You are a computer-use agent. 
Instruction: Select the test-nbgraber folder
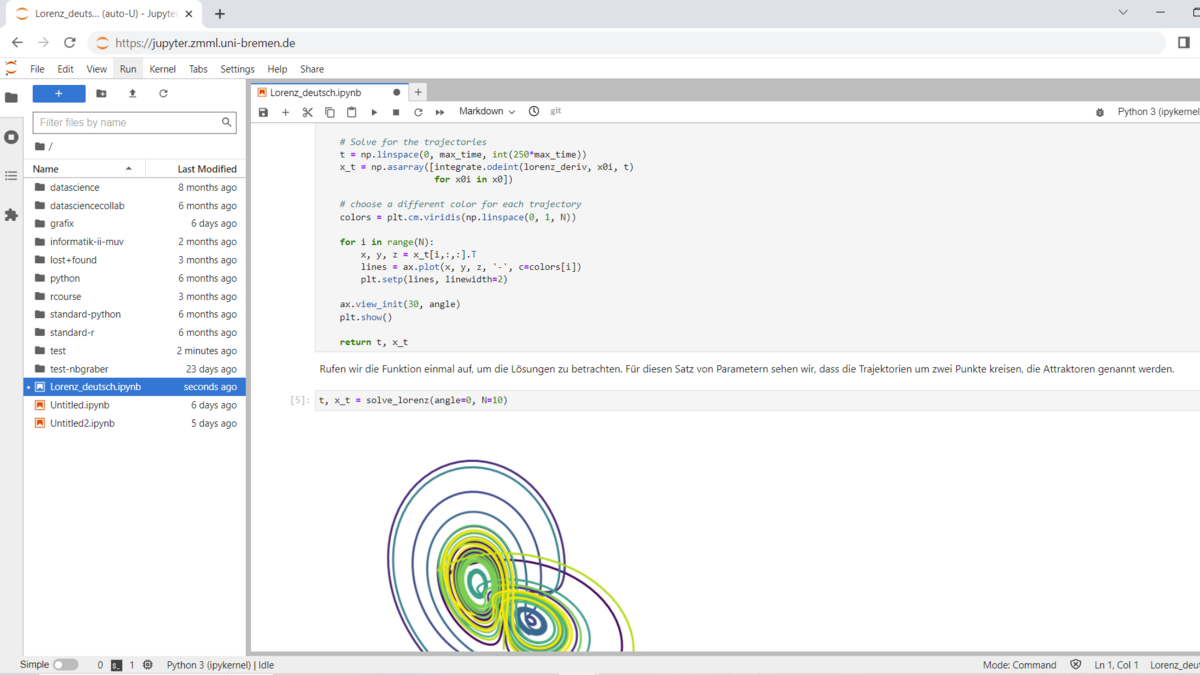[135, 369]
